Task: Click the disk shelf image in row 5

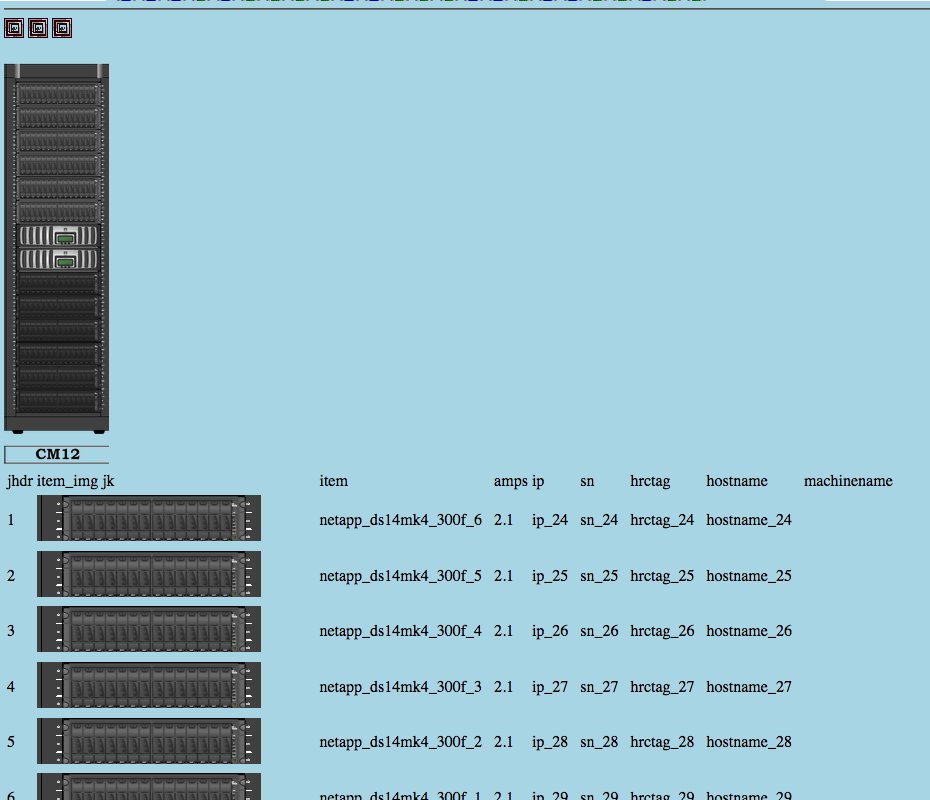Action: coord(149,741)
